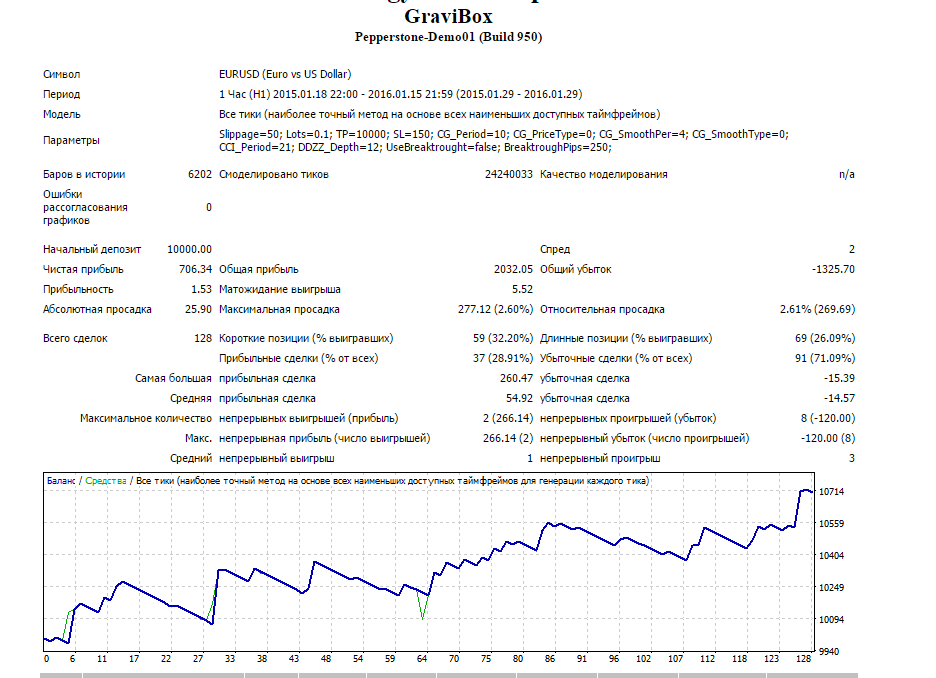Screen dimensions: 936x678
Task: Select the Slippage=50 parameters line
Action: (x=504, y=134)
